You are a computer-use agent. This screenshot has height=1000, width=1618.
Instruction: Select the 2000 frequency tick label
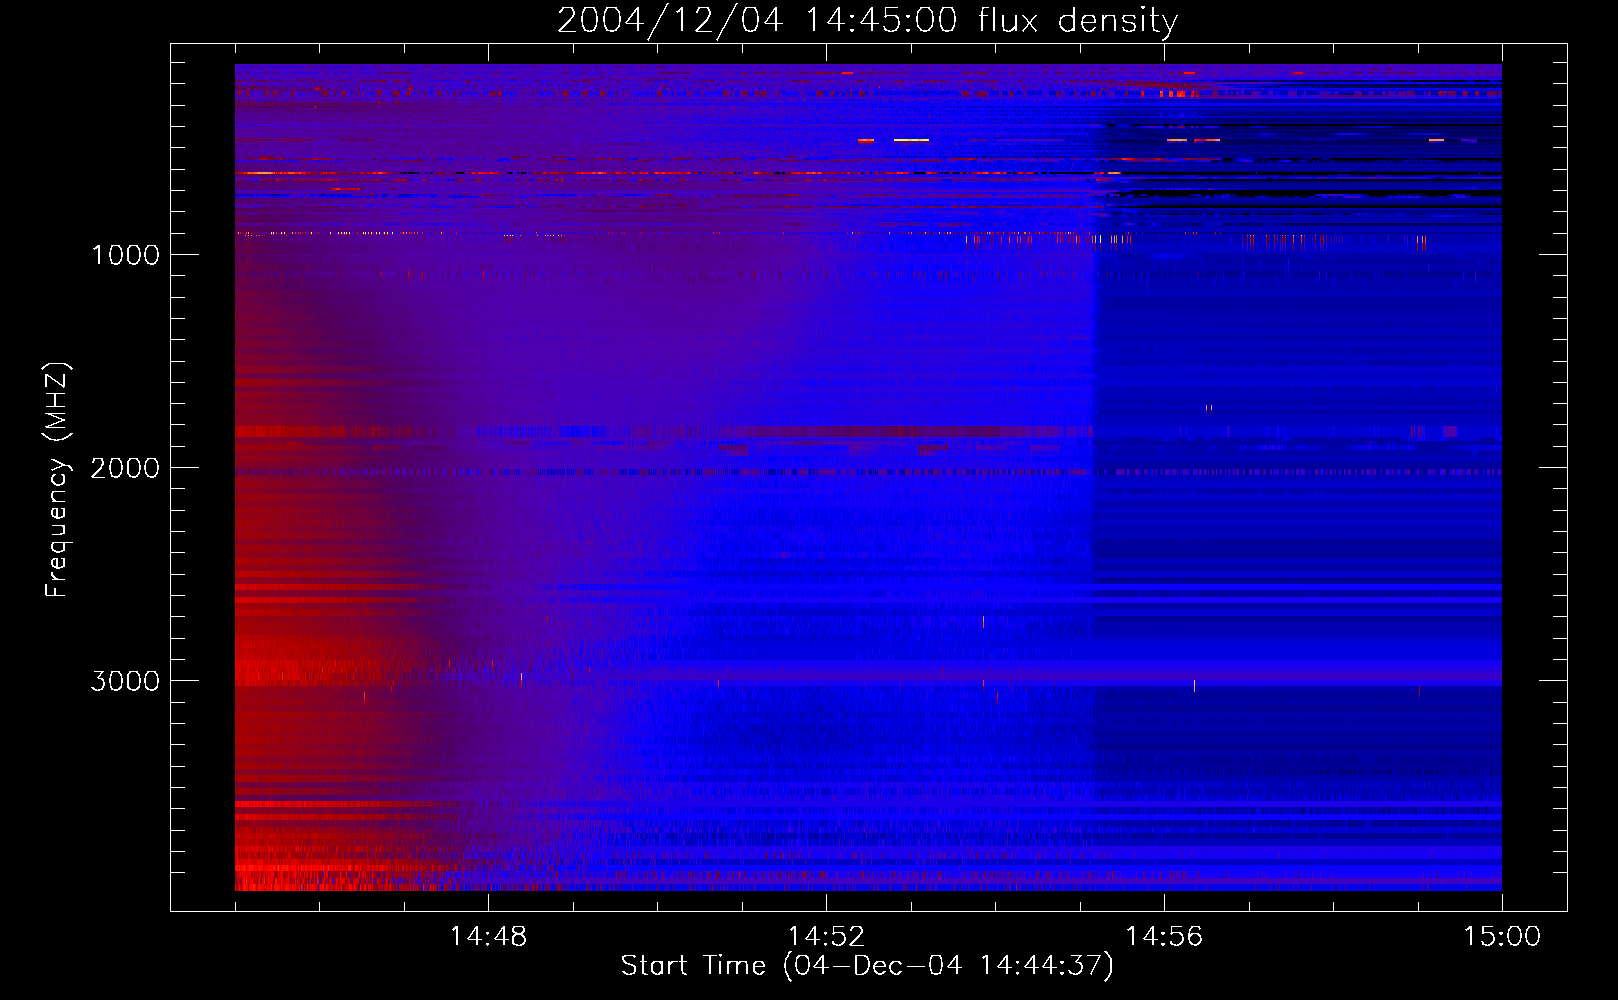(125, 468)
